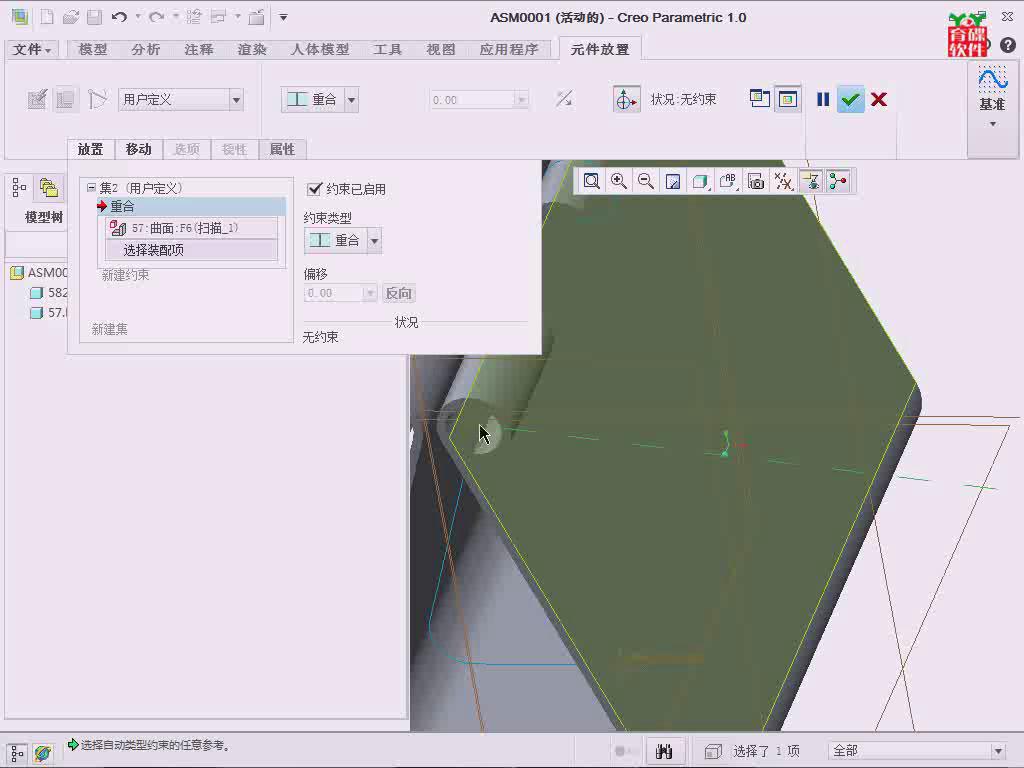
Task: Open the display style options
Action: (x=700, y=181)
